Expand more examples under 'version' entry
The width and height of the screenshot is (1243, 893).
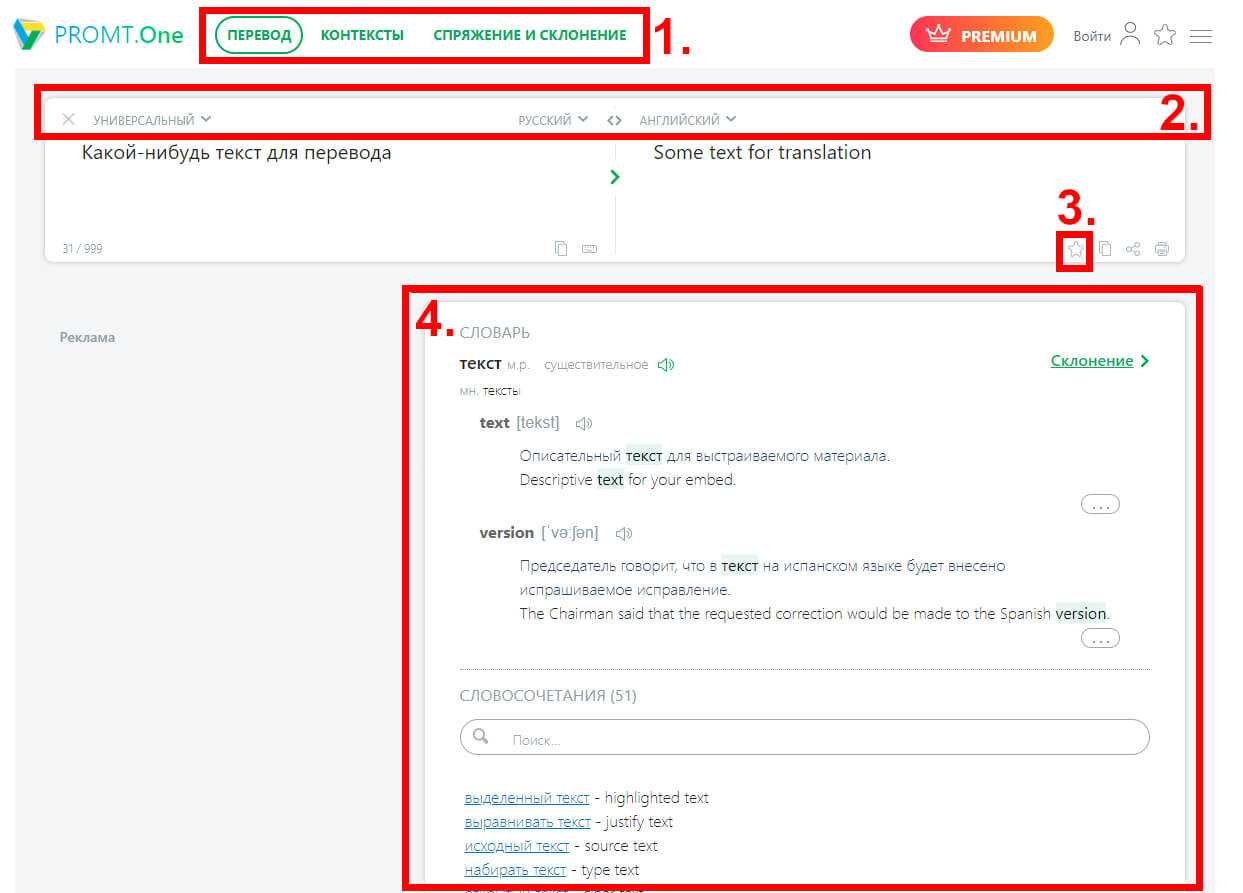click(1100, 638)
